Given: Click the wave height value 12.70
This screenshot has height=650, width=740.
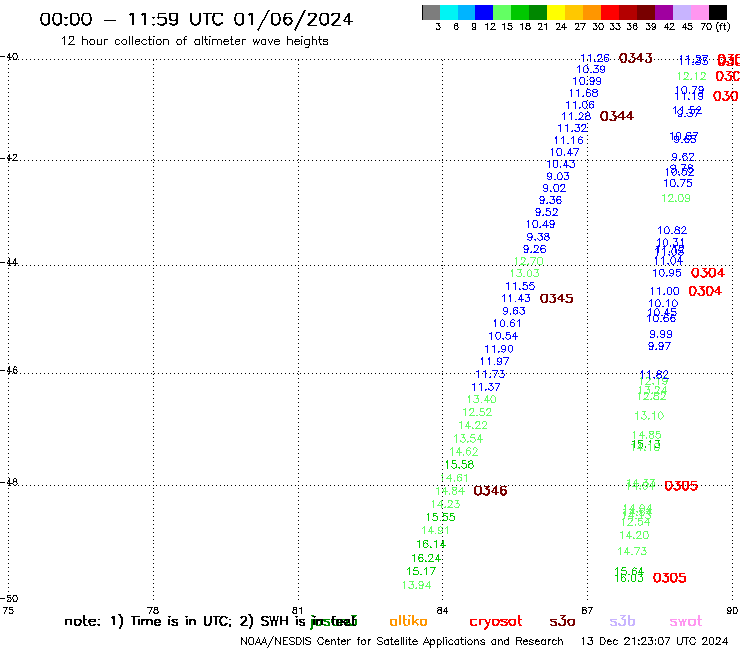Looking at the screenshot, I should (x=529, y=261).
